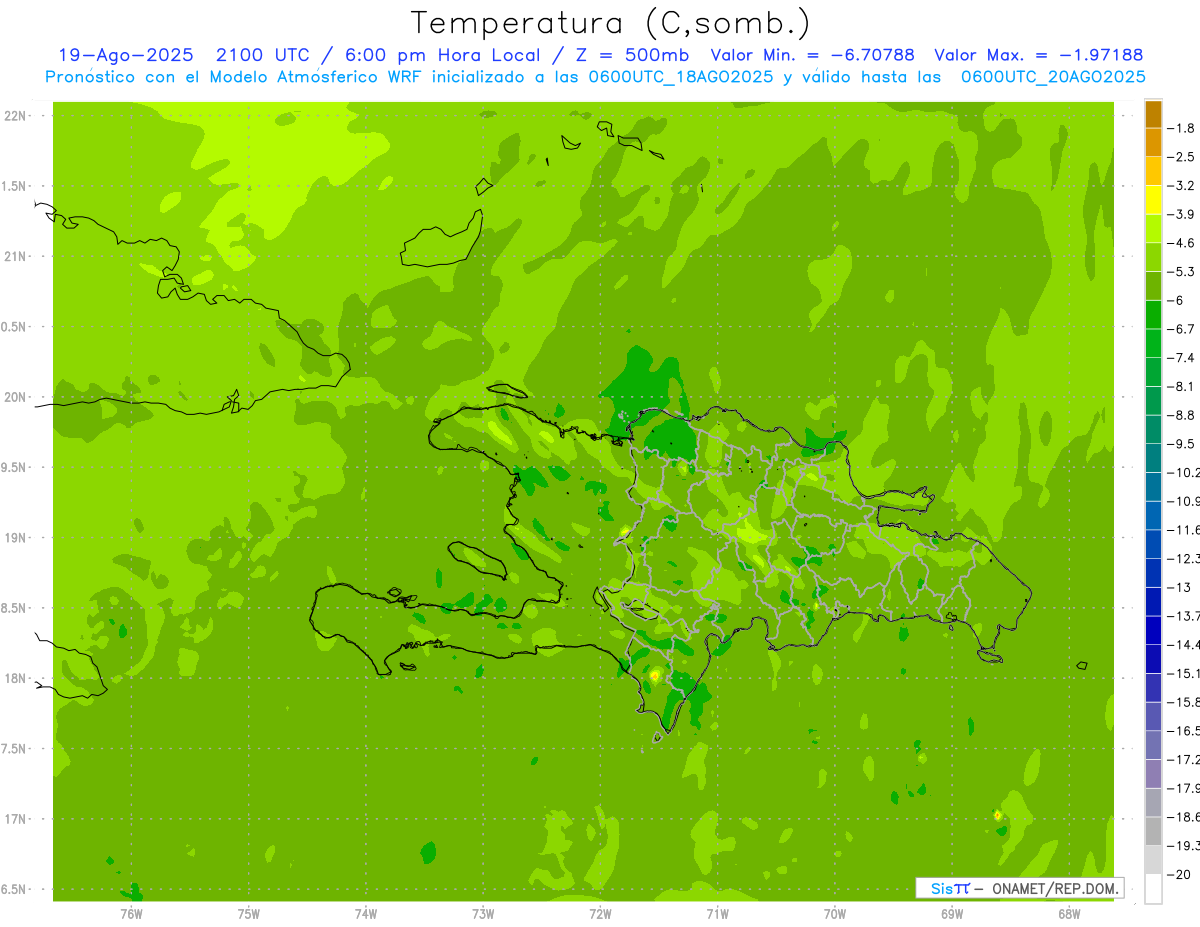The image size is (1200, 927).
Task: Click the colorbar swatch between -6 and -6.7
Action: pos(1153,315)
